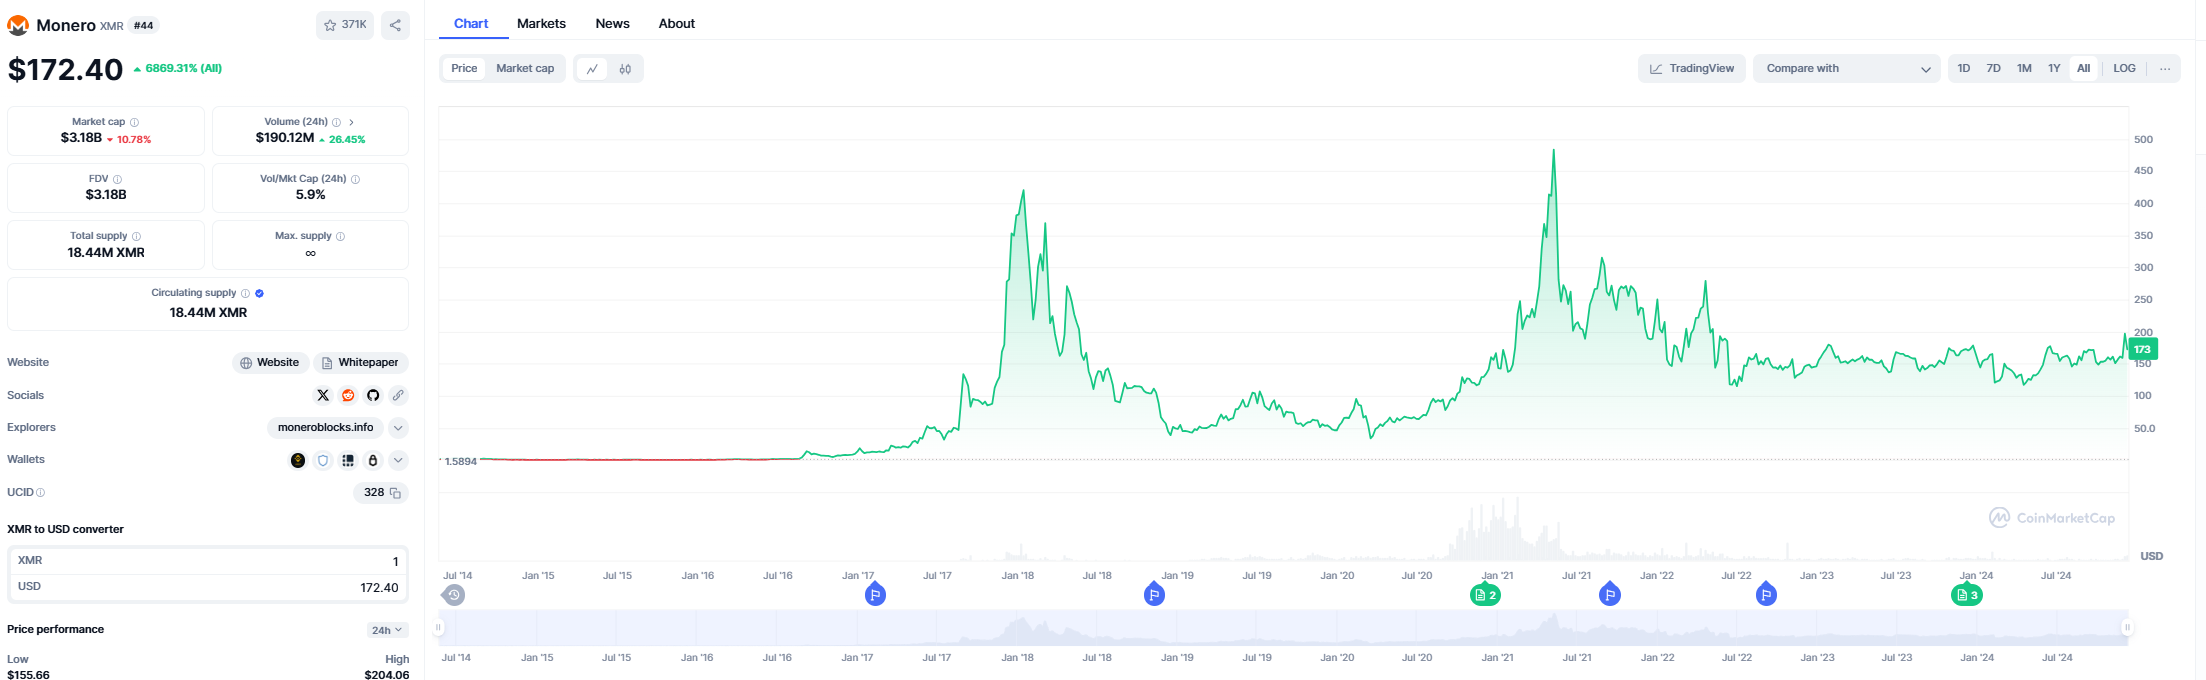
Task: Click the green news marker labeled 2
Action: pos(1485,595)
